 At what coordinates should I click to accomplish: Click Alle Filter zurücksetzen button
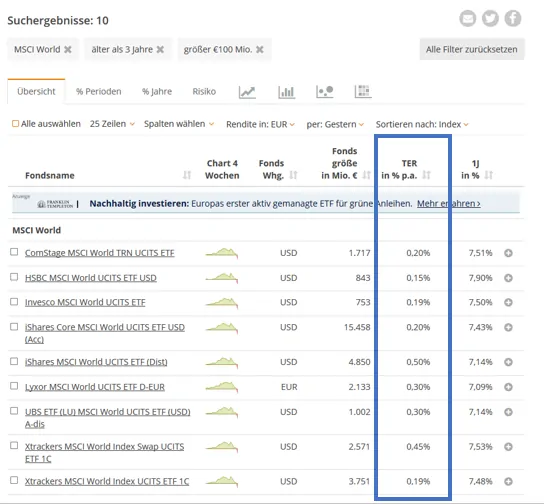[472, 49]
